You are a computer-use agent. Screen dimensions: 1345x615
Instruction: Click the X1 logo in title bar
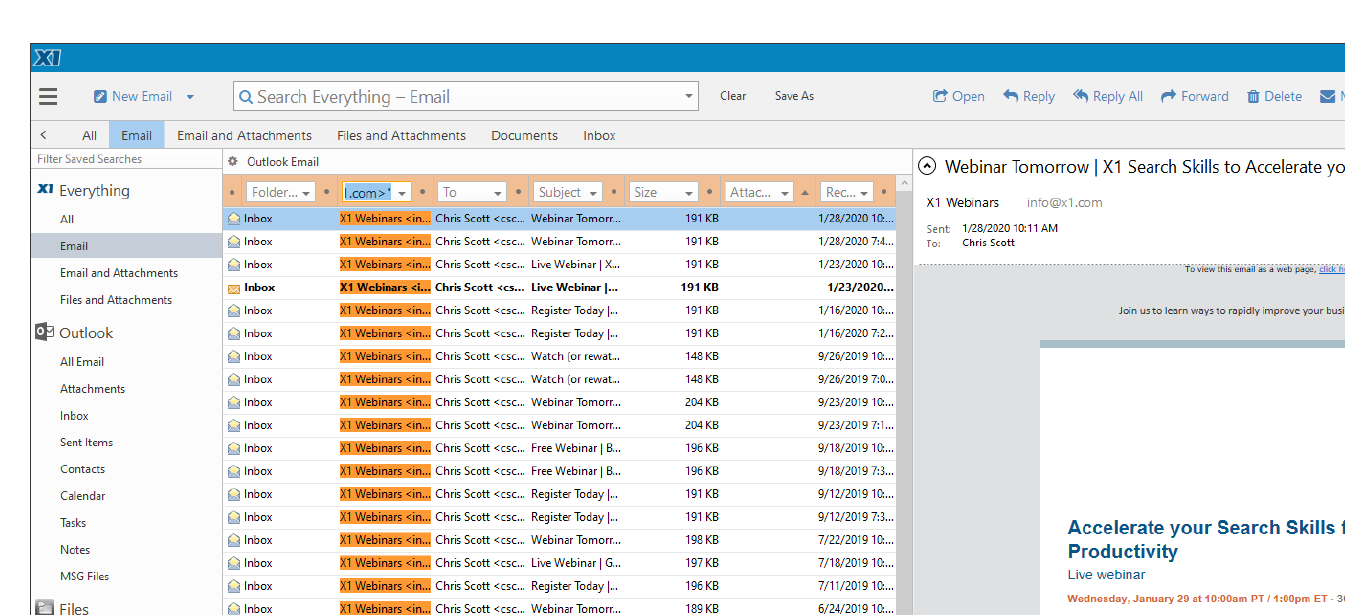click(48, 58)
